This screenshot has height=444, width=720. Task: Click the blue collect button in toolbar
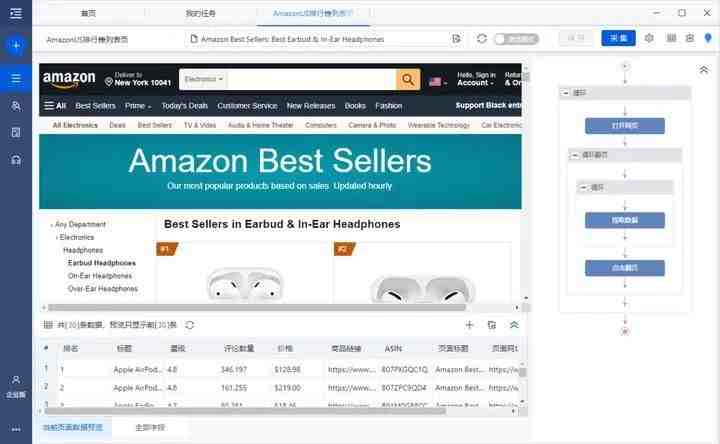pyautogui.click(x=619, y=38)
